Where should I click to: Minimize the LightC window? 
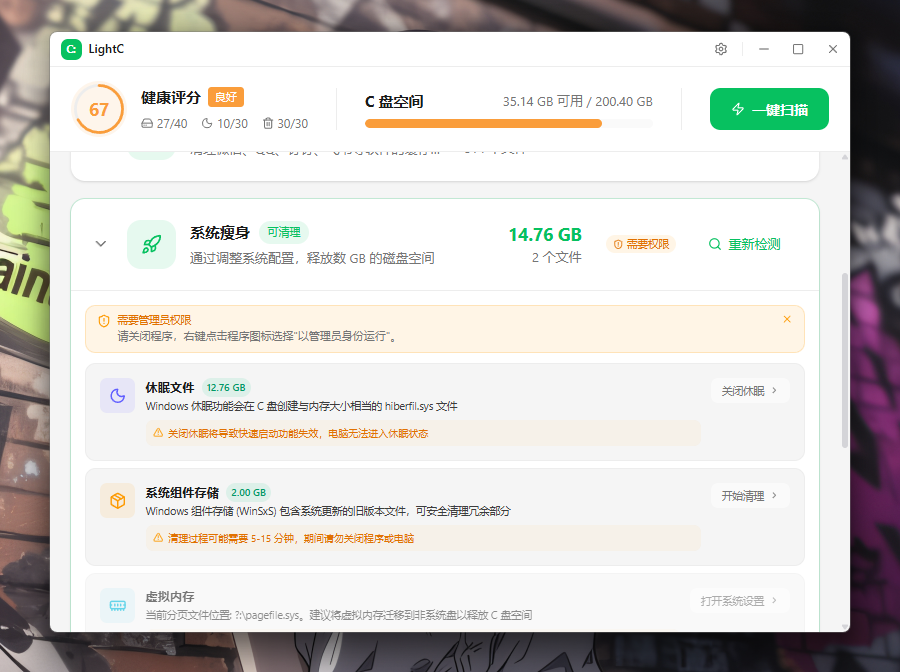(x=763, y=49)
